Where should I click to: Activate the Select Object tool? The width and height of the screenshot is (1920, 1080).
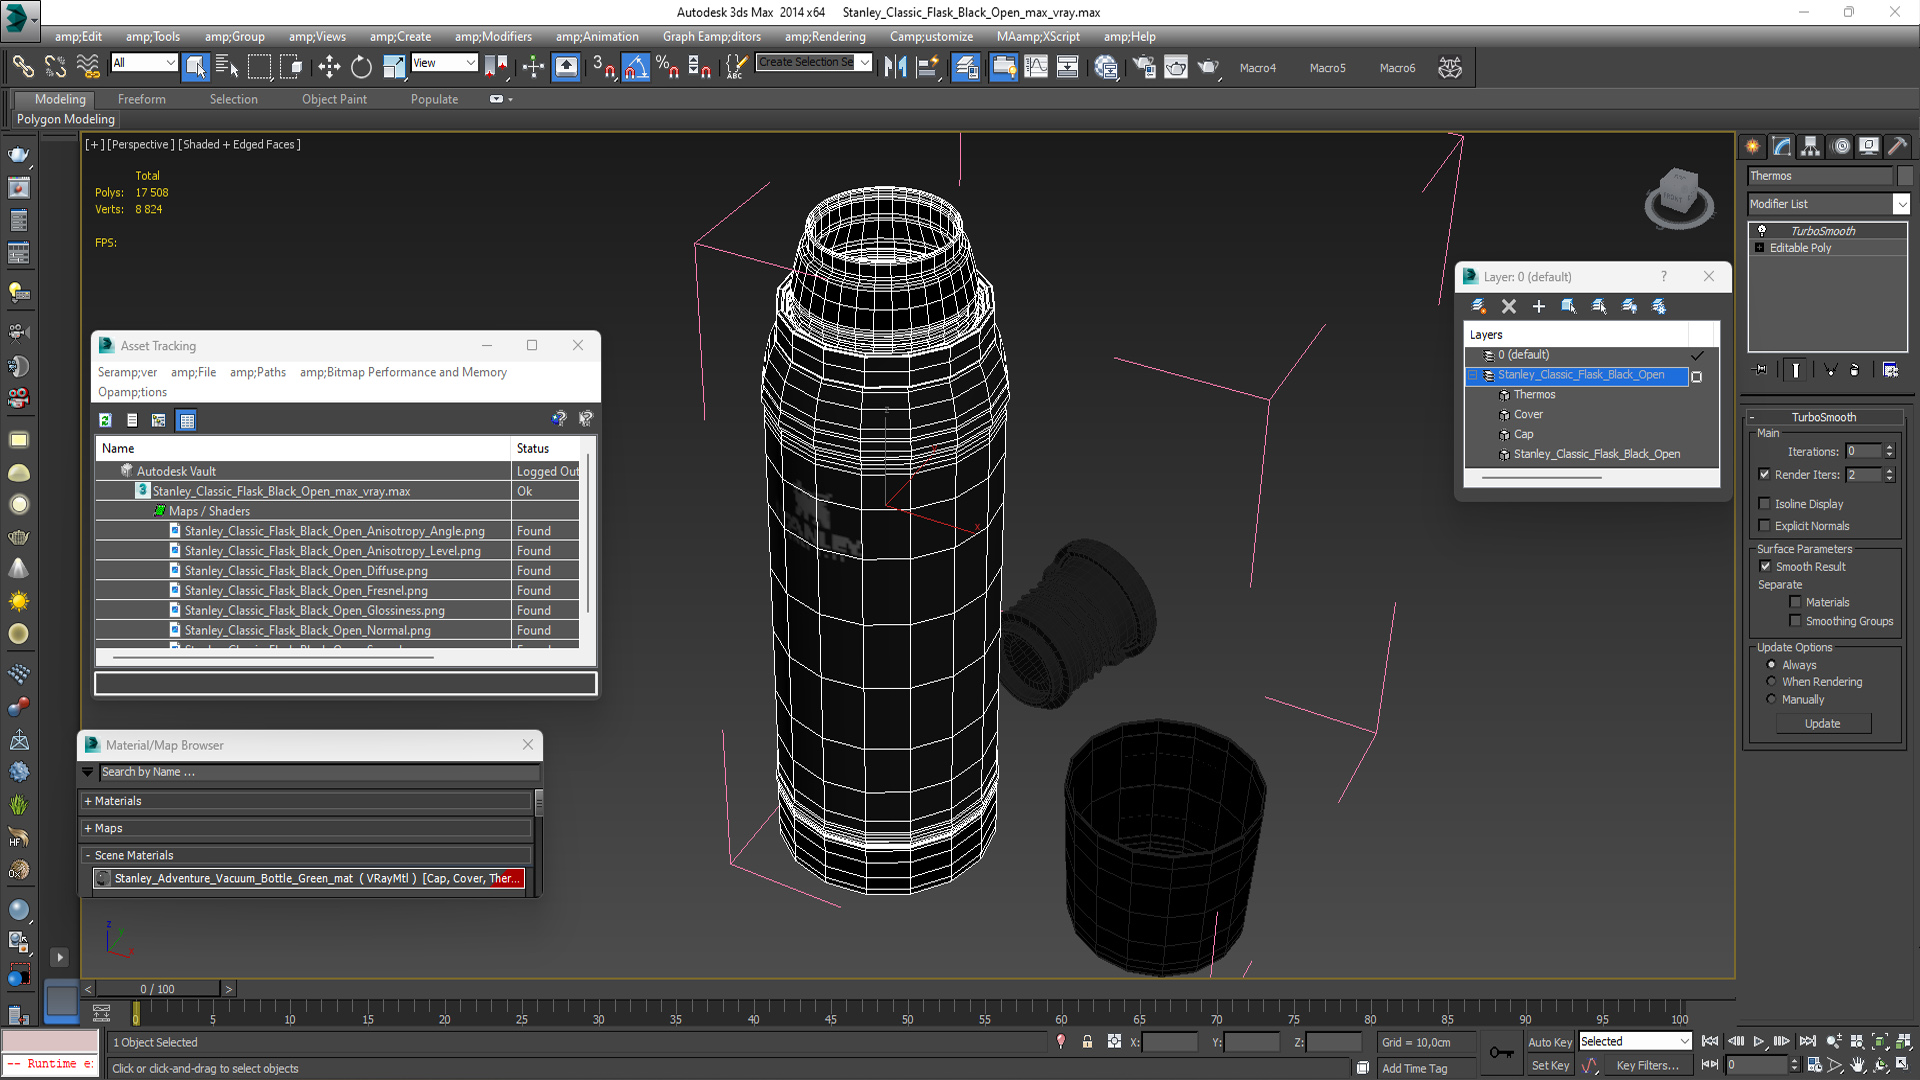pyautogui.click(x=196, y=67)
